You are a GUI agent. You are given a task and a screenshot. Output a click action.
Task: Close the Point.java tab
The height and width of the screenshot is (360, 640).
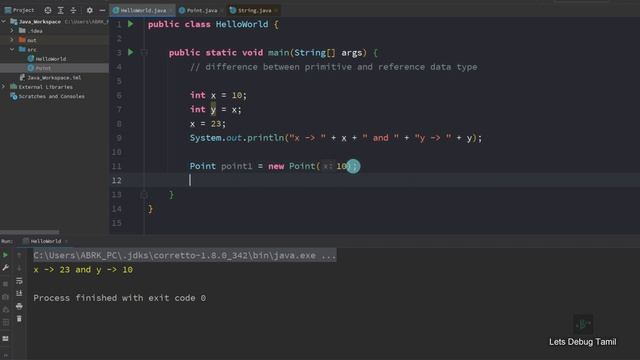click(x=222, y=10)
